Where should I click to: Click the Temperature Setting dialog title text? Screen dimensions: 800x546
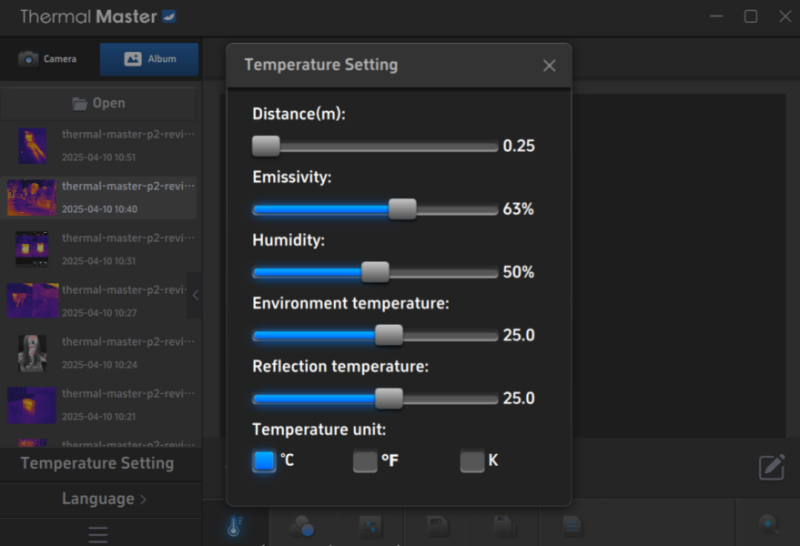coord(321,65)
